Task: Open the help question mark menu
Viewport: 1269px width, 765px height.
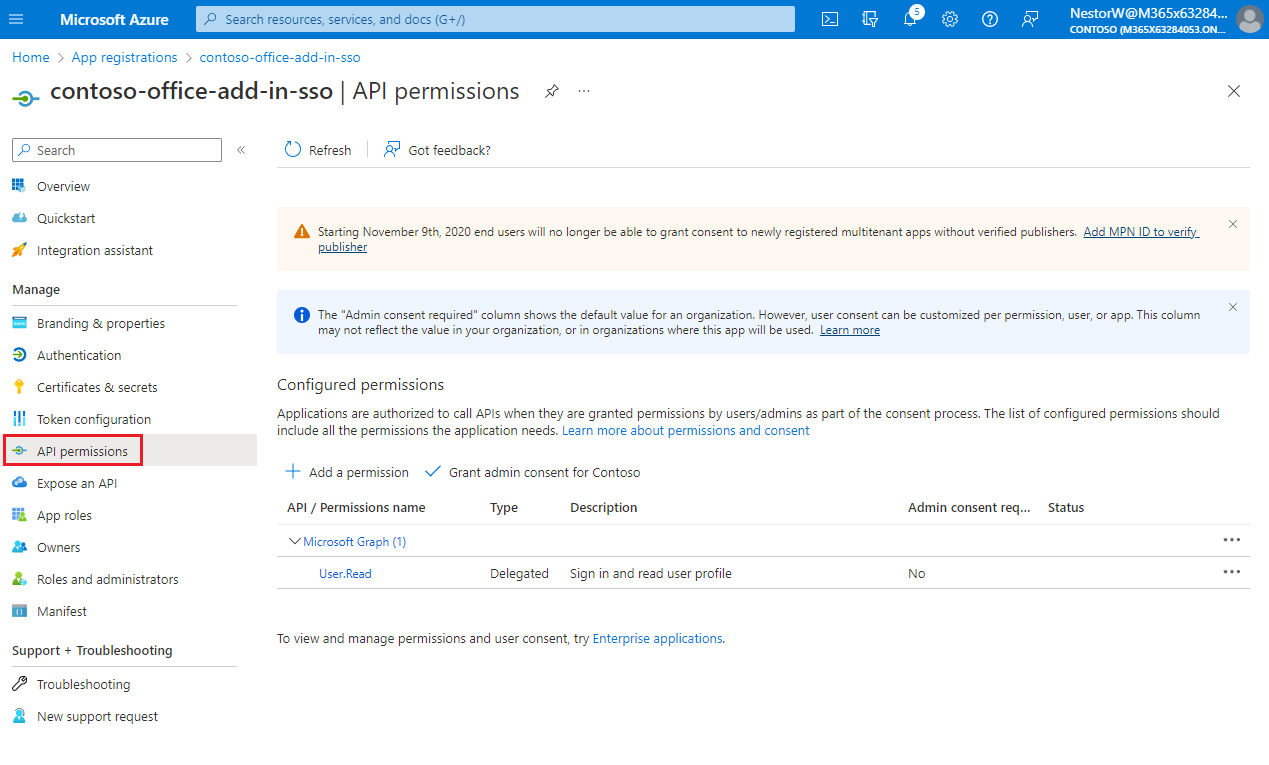Action: [989, 18]
